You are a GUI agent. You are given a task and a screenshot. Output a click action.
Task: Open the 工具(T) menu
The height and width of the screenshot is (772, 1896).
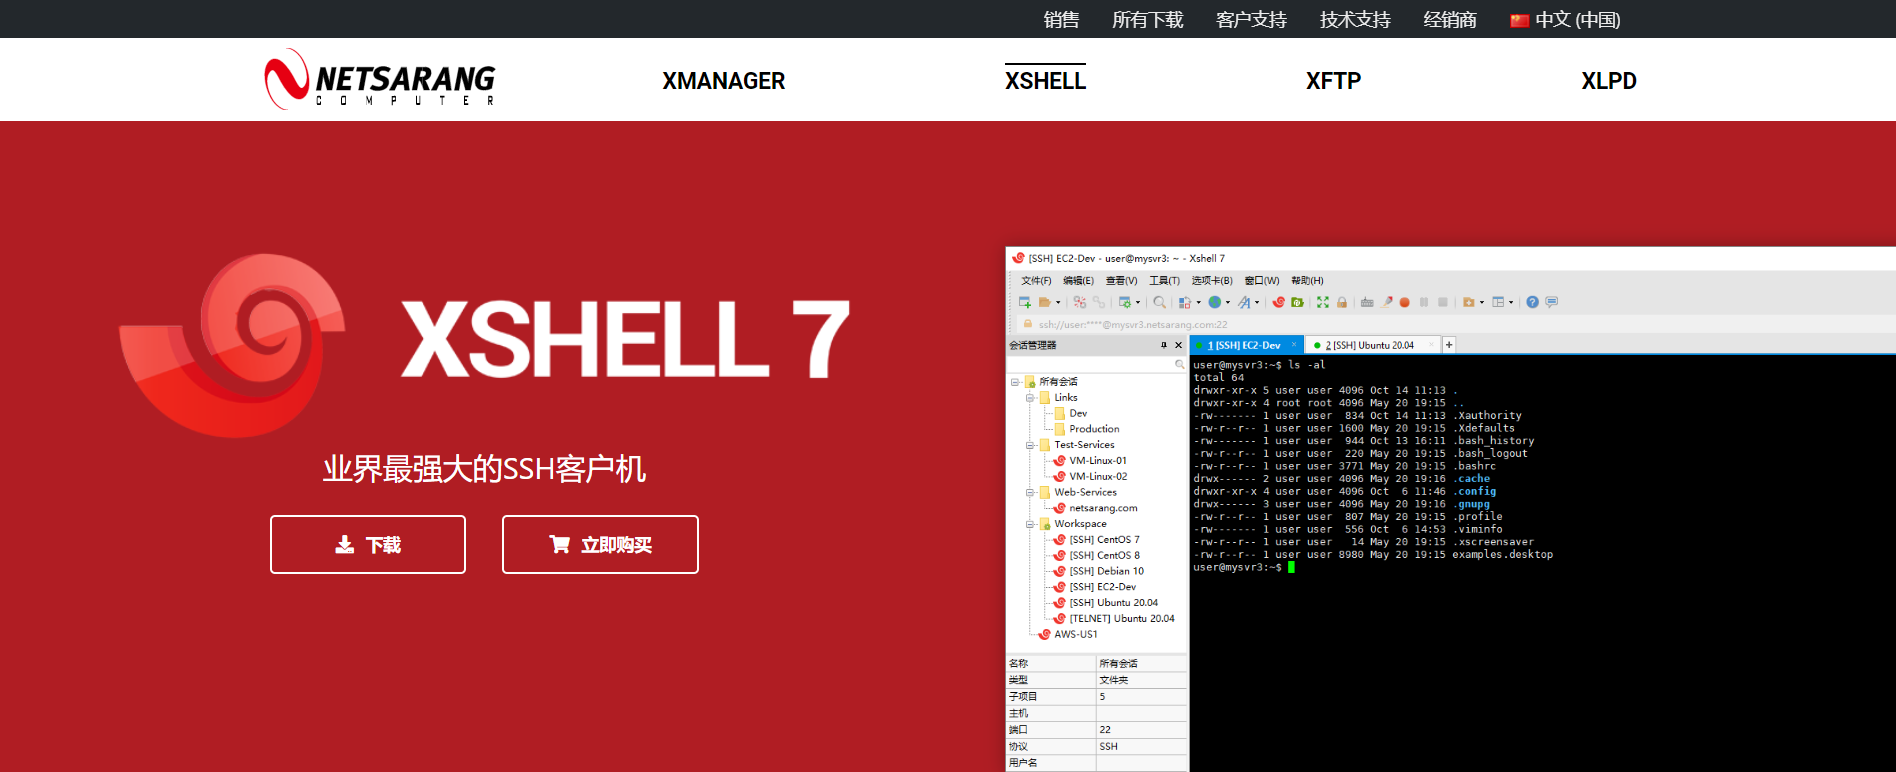(1164, 281)
